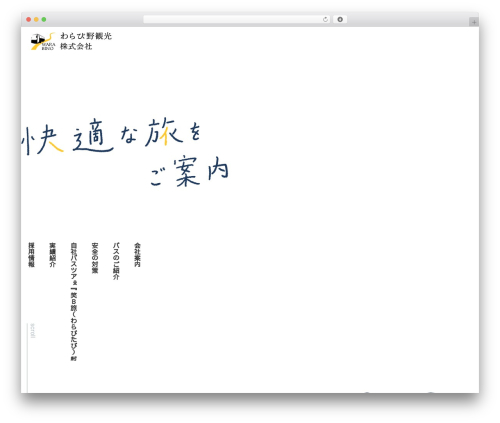
Task: Close the browser window with red button
Action: (x=29, y=20)
